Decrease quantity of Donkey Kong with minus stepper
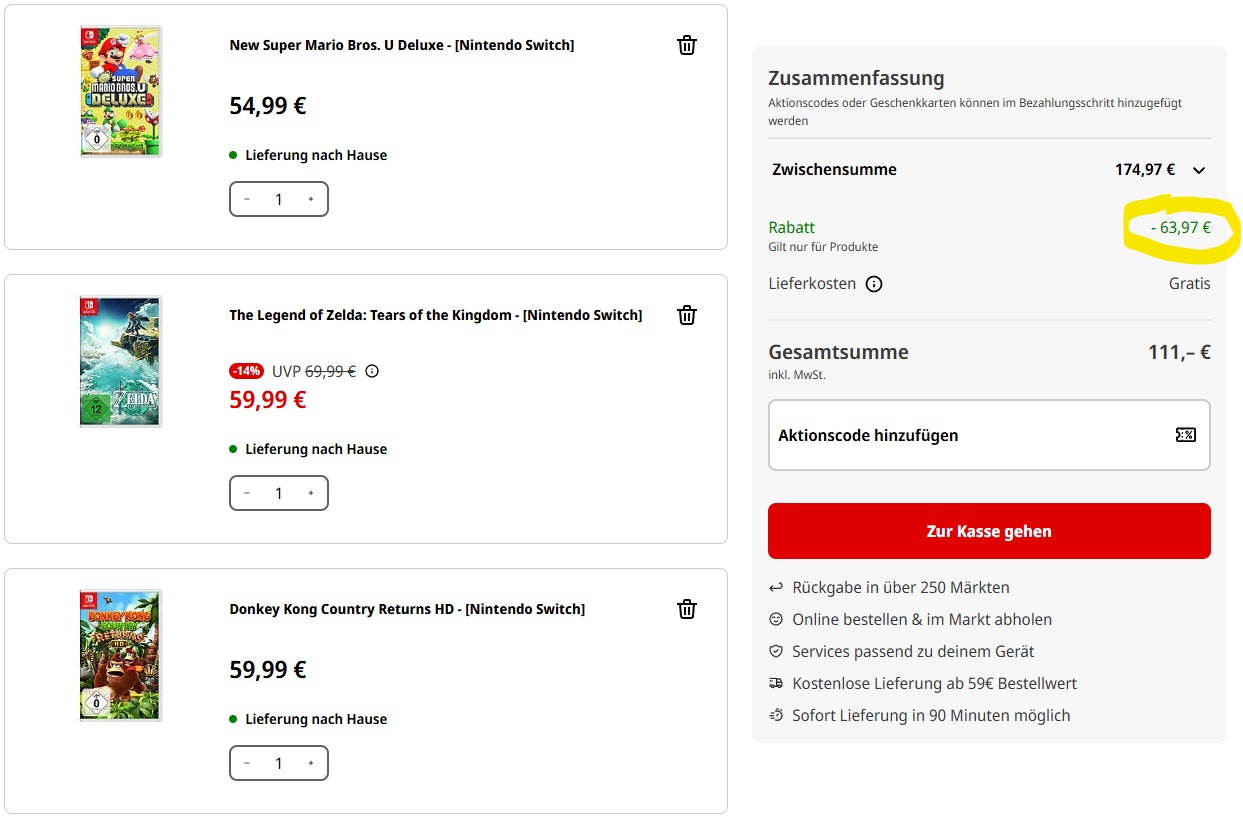 (x=246, y=763)
